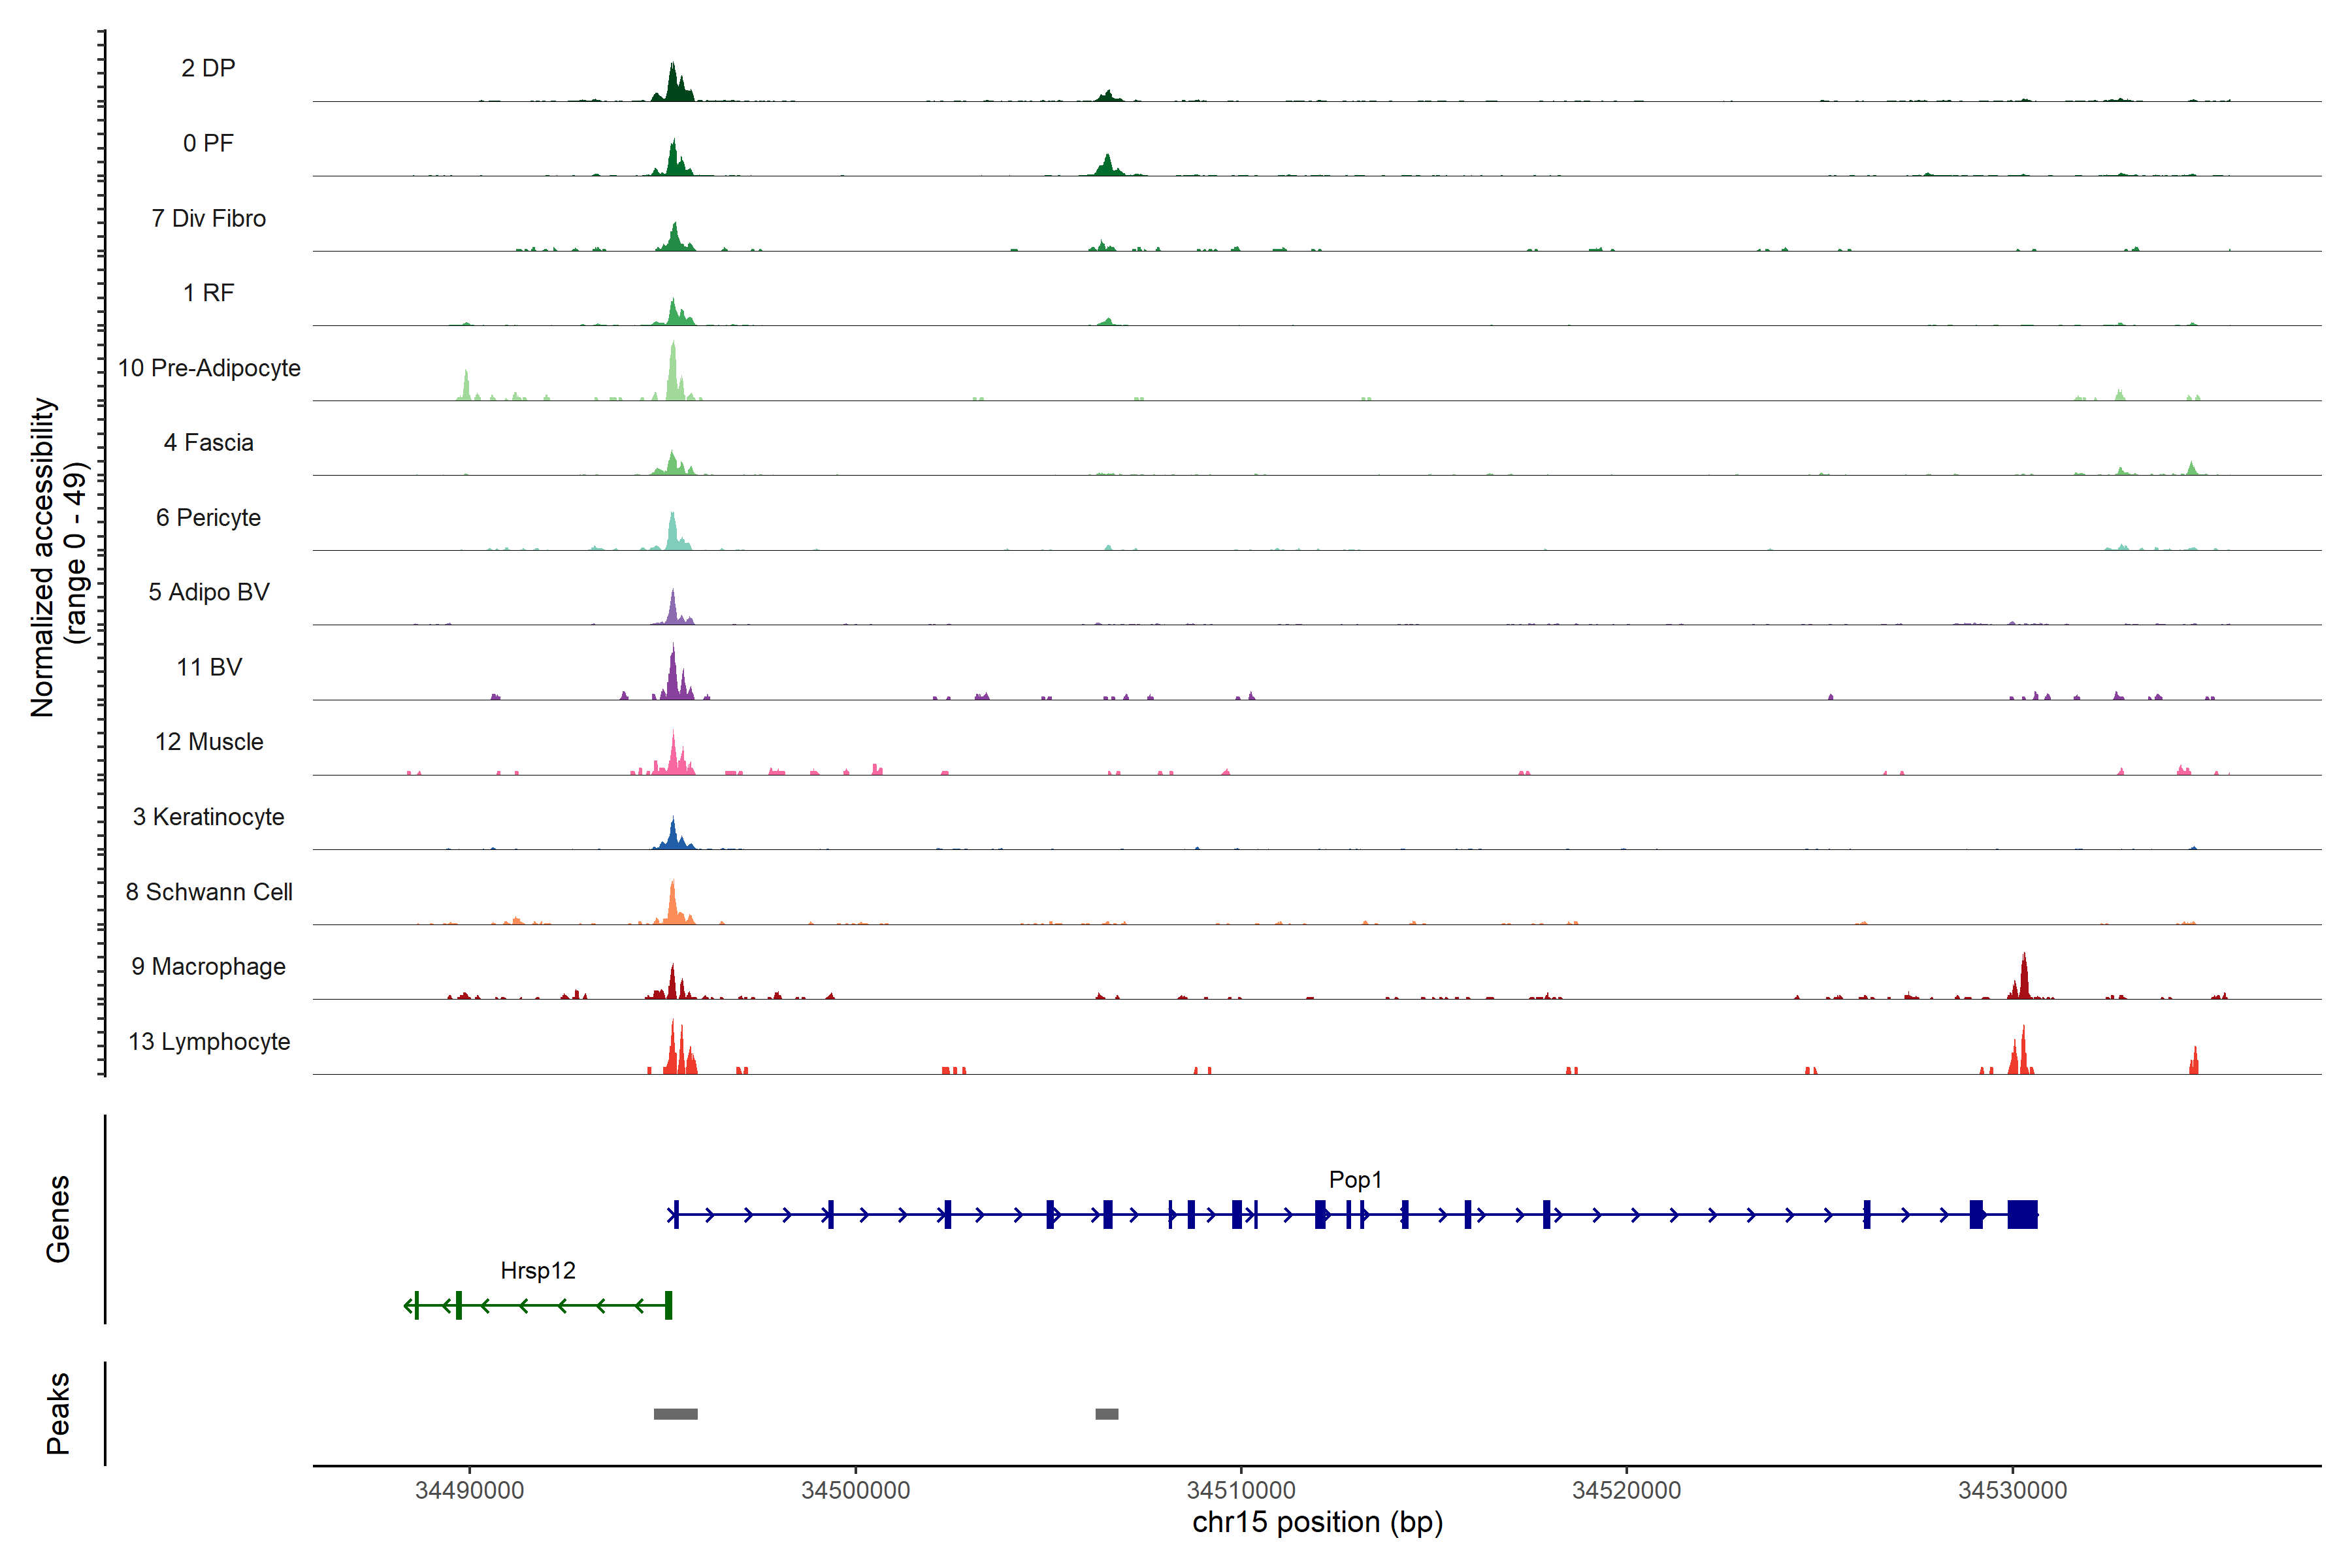The width and height of the screenshot is (2352, 1568).
Task: Click the large final Pop1 exon block
Action: click(x=2022, y=1215)
